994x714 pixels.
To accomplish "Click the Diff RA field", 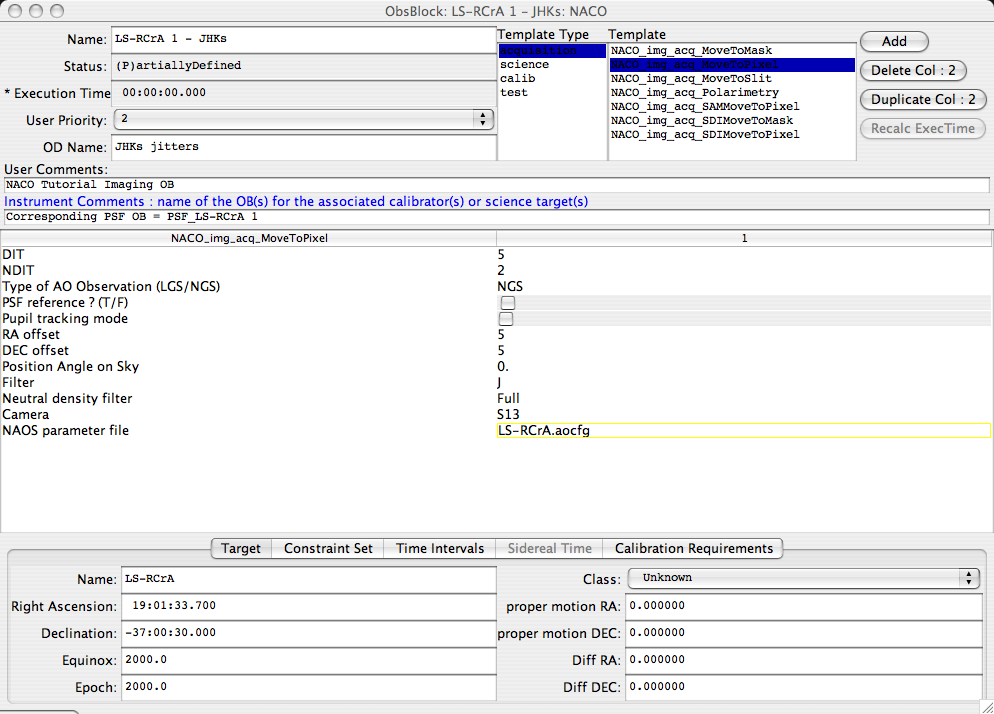I will [x=804, y=661].
